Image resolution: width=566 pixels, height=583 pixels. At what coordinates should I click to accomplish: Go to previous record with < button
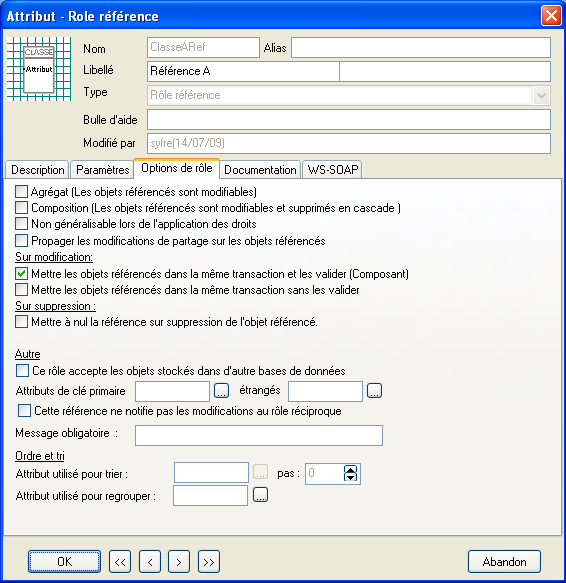click(150, 561)
